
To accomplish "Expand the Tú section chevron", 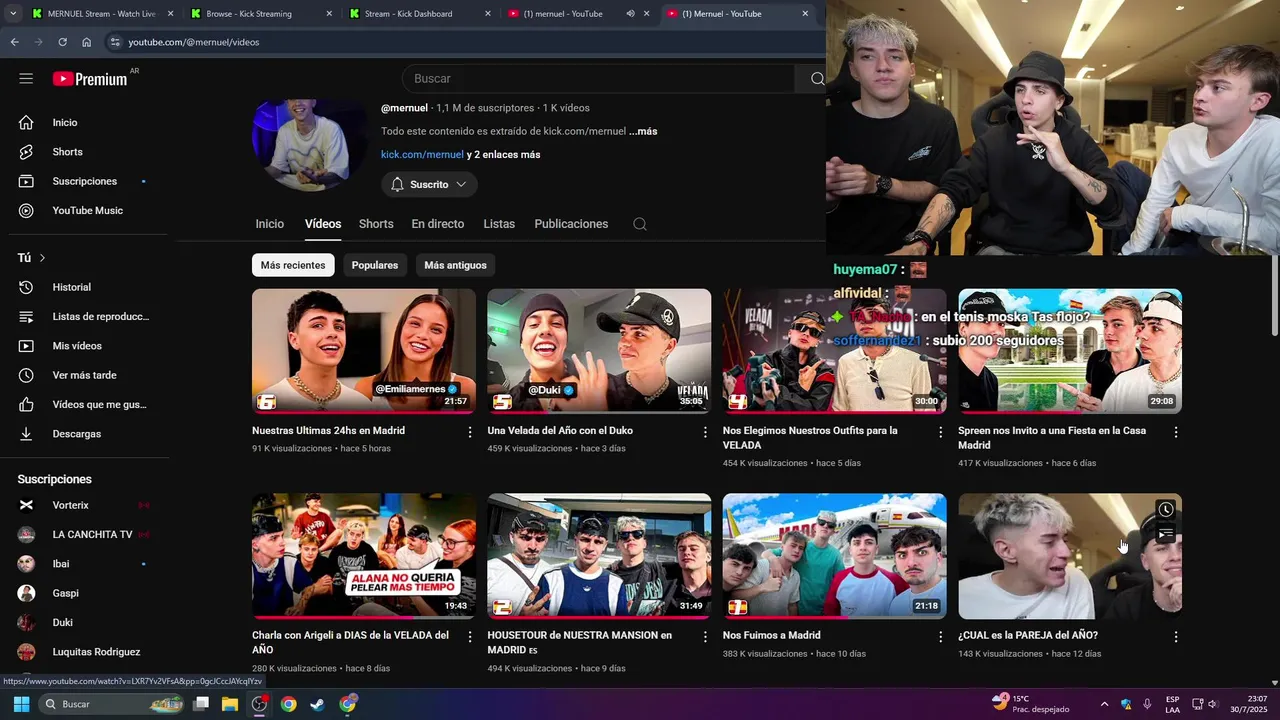I will [42, 258].
